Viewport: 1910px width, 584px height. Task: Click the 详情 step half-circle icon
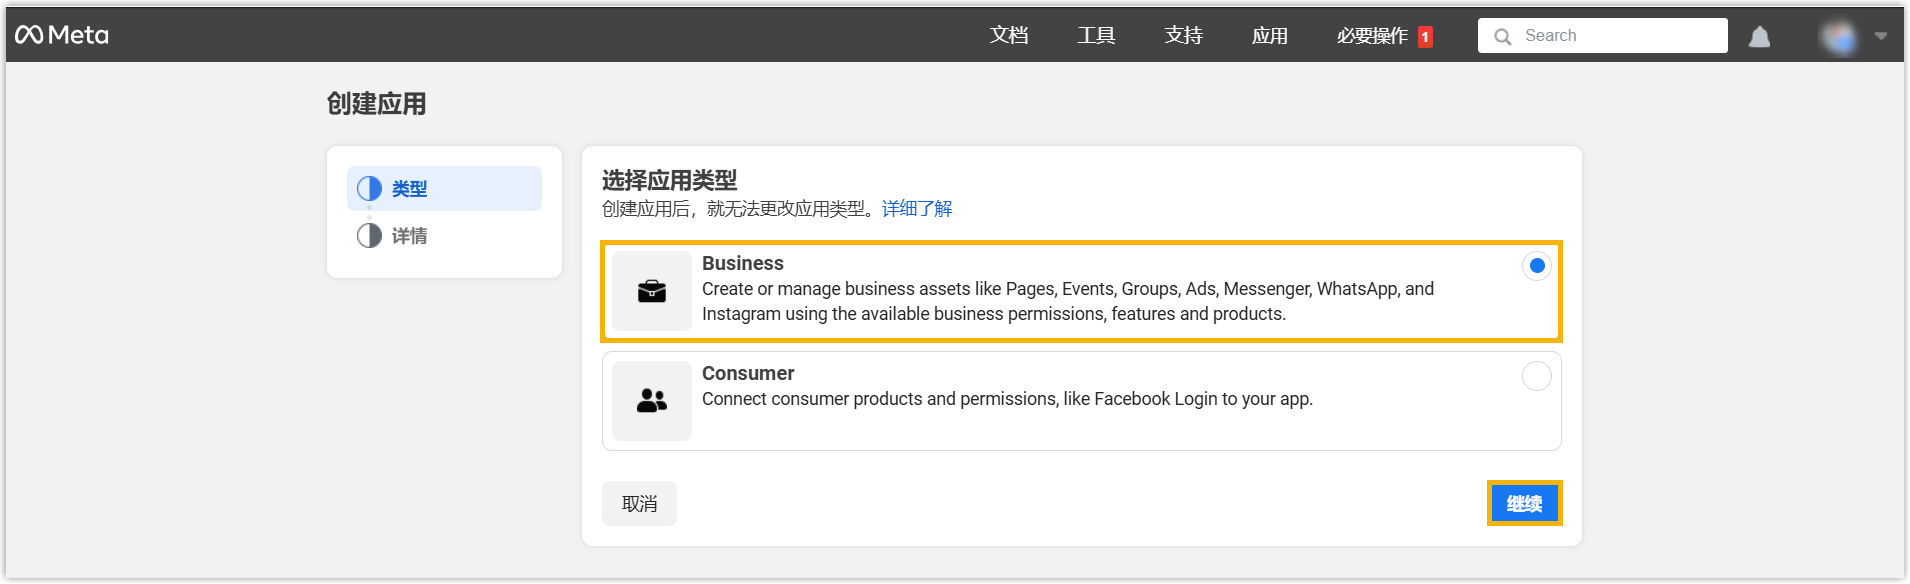pyautogui.click(x=370, y=236)
